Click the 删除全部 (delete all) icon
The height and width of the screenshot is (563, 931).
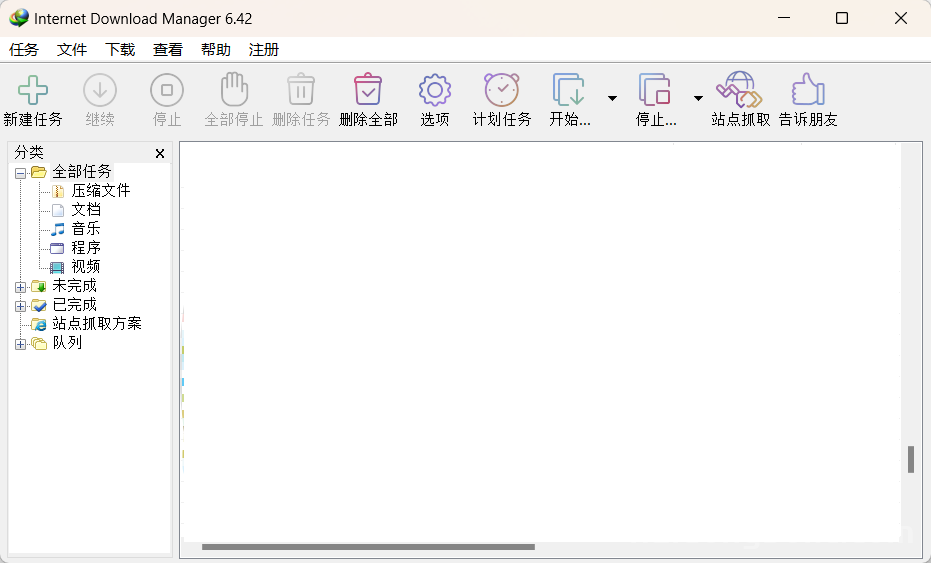[x=368, y=90]
